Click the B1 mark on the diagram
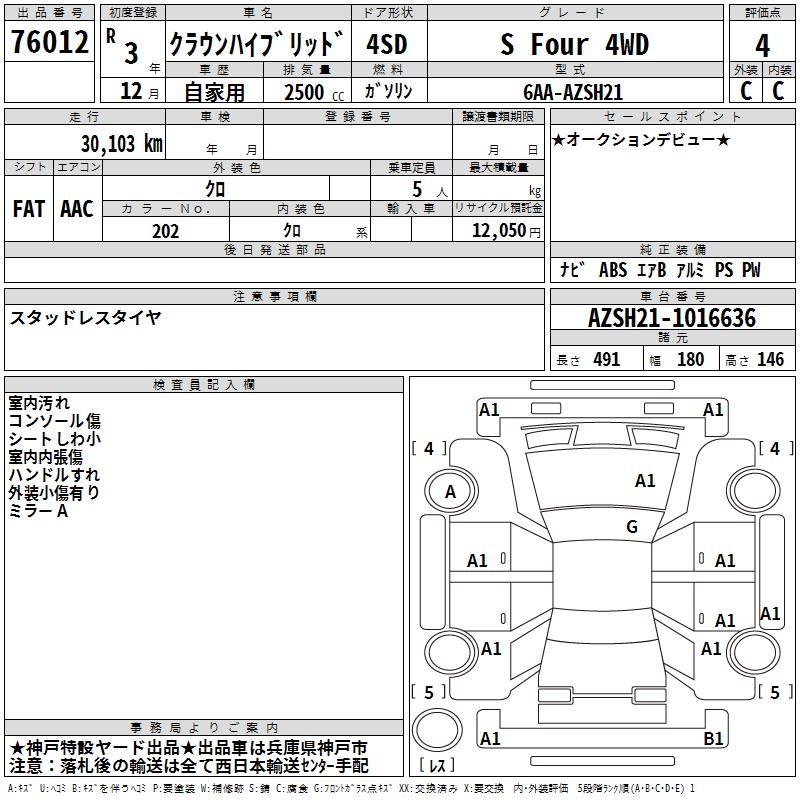This screenshot has height=800, width=800. coord(714,739)
